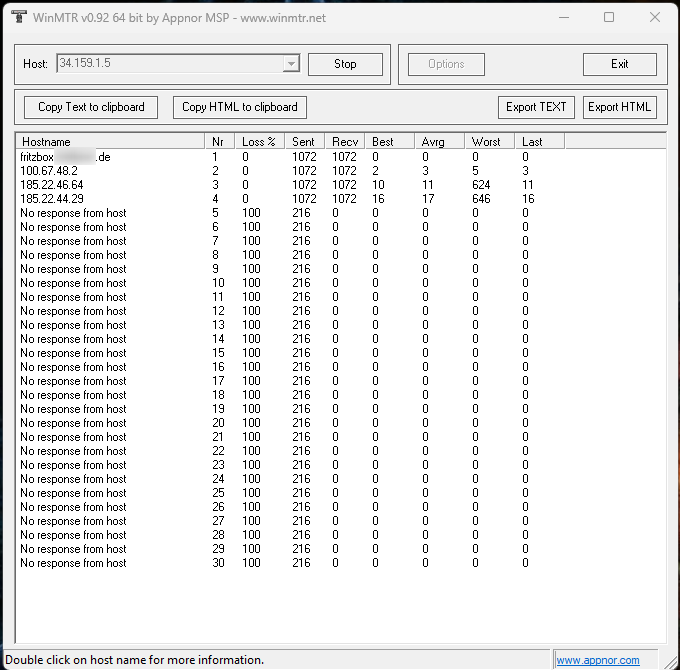The image size is (680, 670).
Task: Stop the running trace
Action: click(345, 64)
